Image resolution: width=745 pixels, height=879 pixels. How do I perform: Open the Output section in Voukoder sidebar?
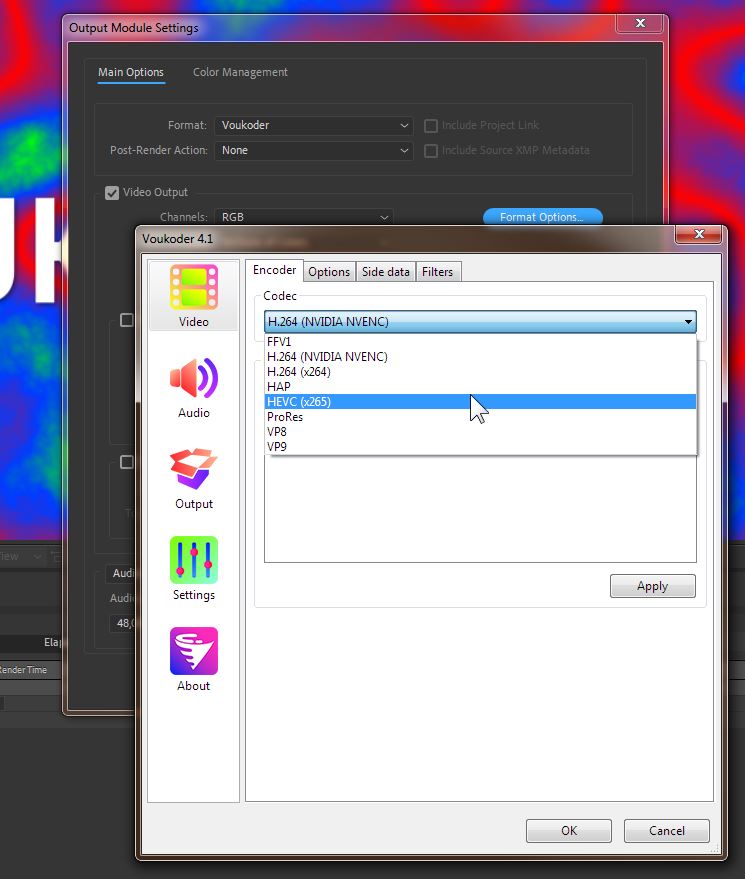pos(193,479)
